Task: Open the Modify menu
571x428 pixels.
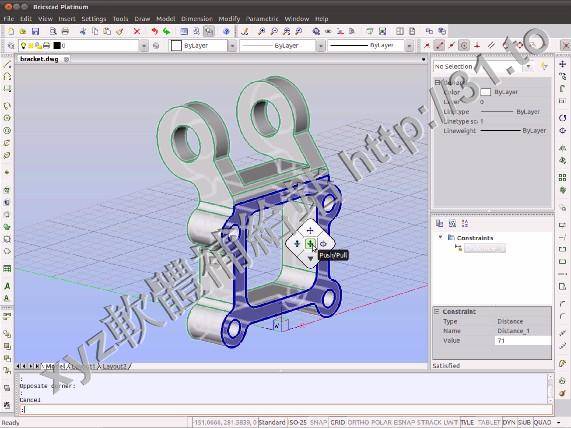Action: tap(229, 19)
